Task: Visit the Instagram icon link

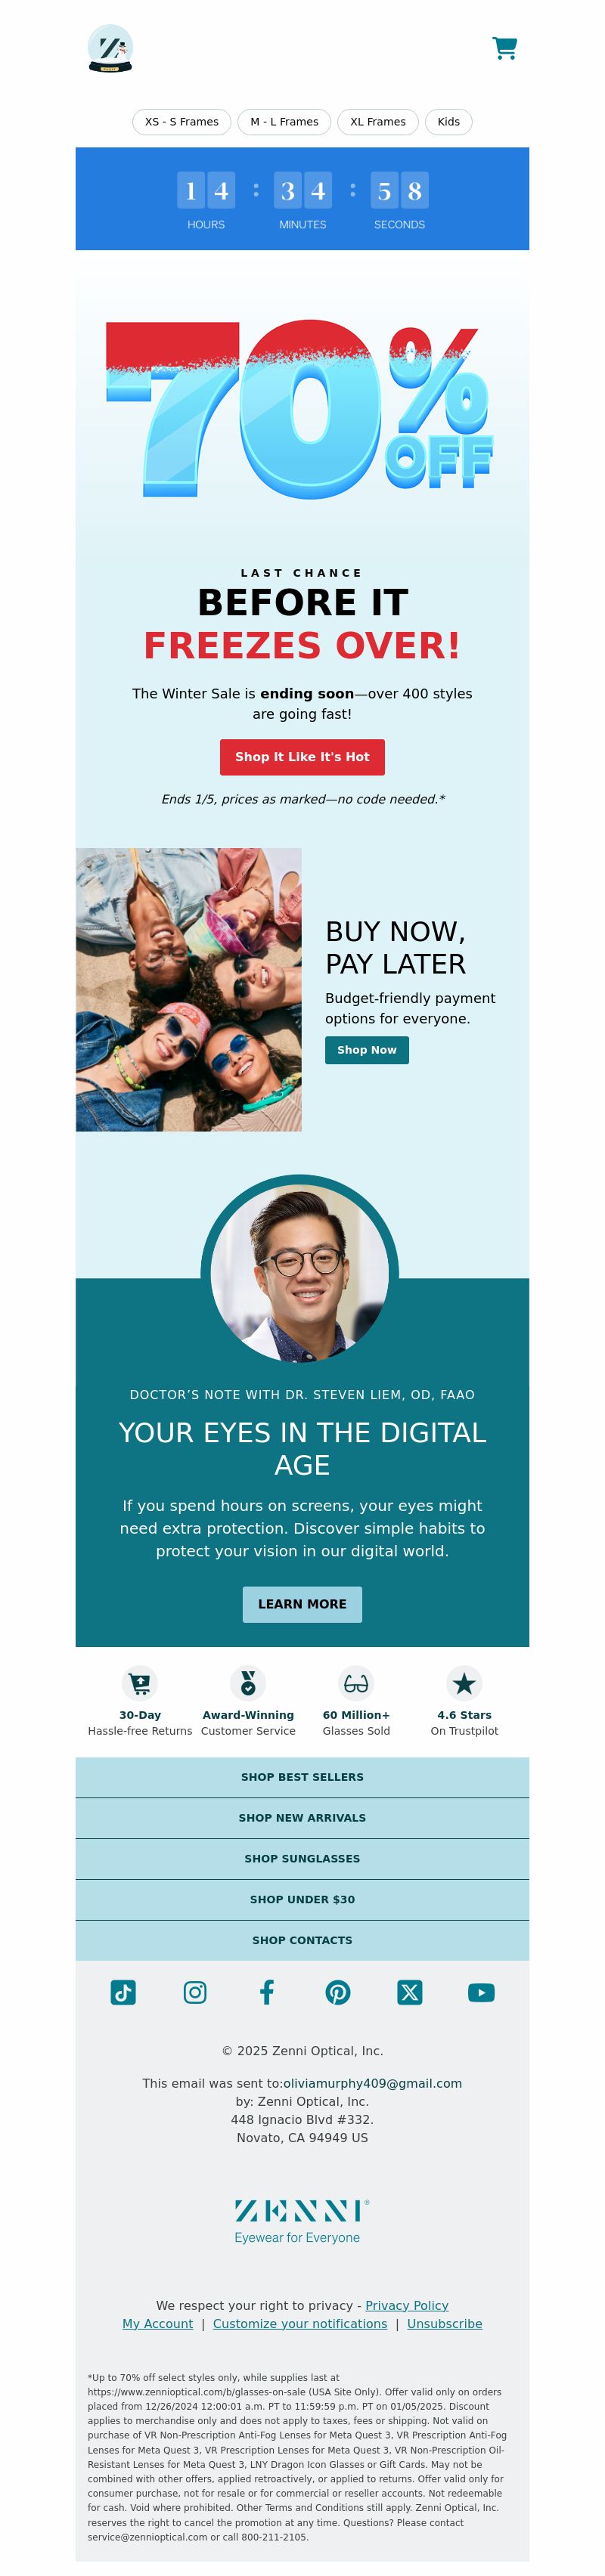Action: point(195,1992)
